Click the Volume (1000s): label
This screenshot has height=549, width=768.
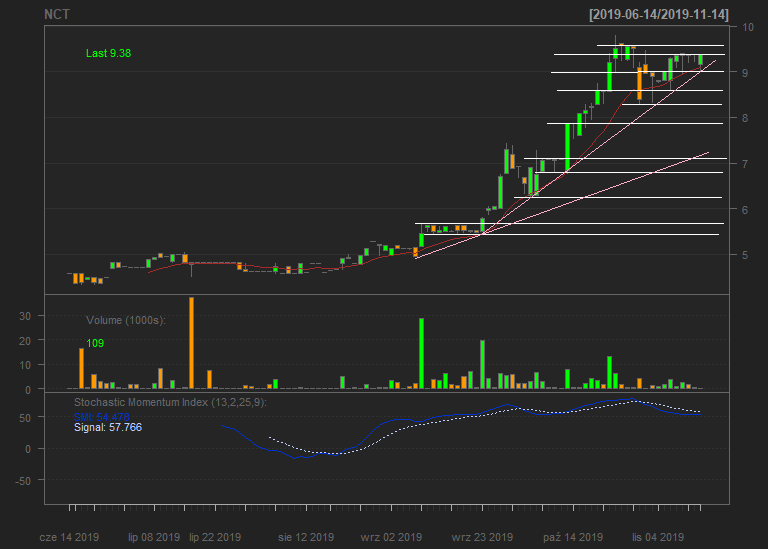[x=126, y=320]
